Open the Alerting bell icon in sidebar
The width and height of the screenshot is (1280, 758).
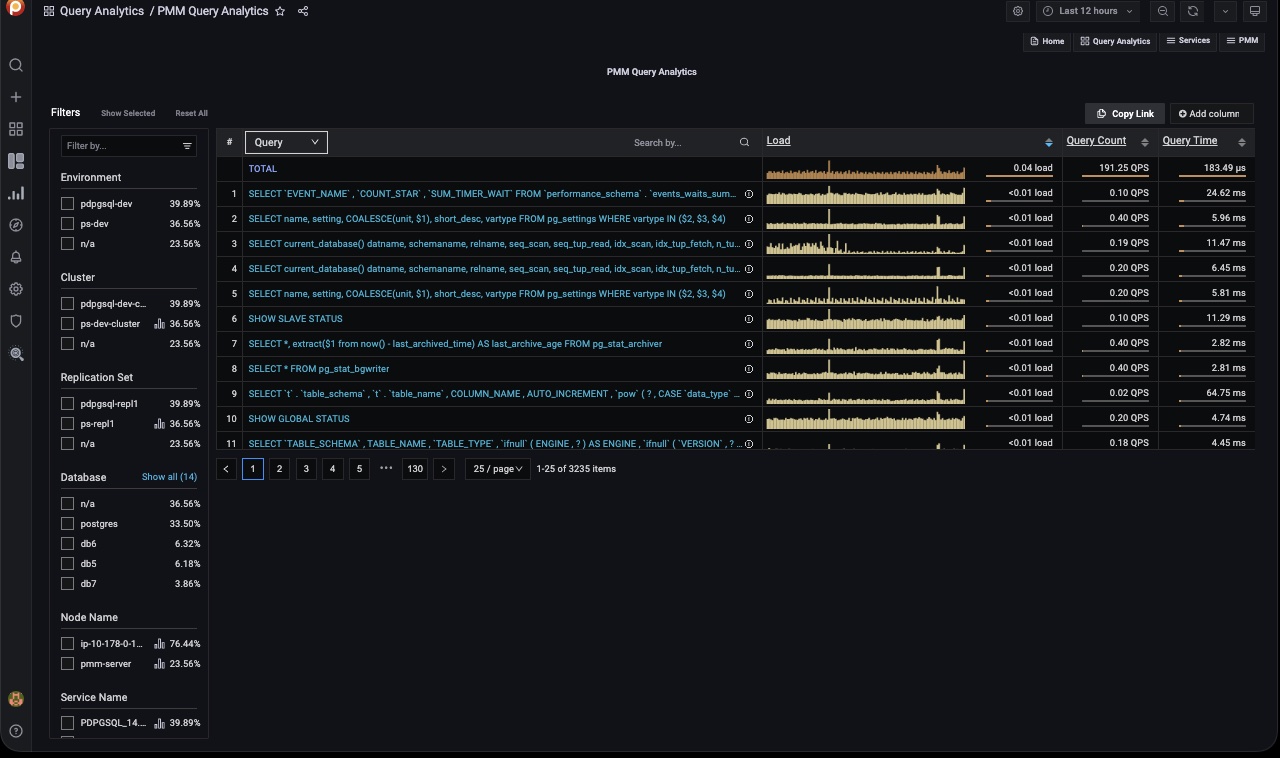pyautogui.click(x=16, y=257)
